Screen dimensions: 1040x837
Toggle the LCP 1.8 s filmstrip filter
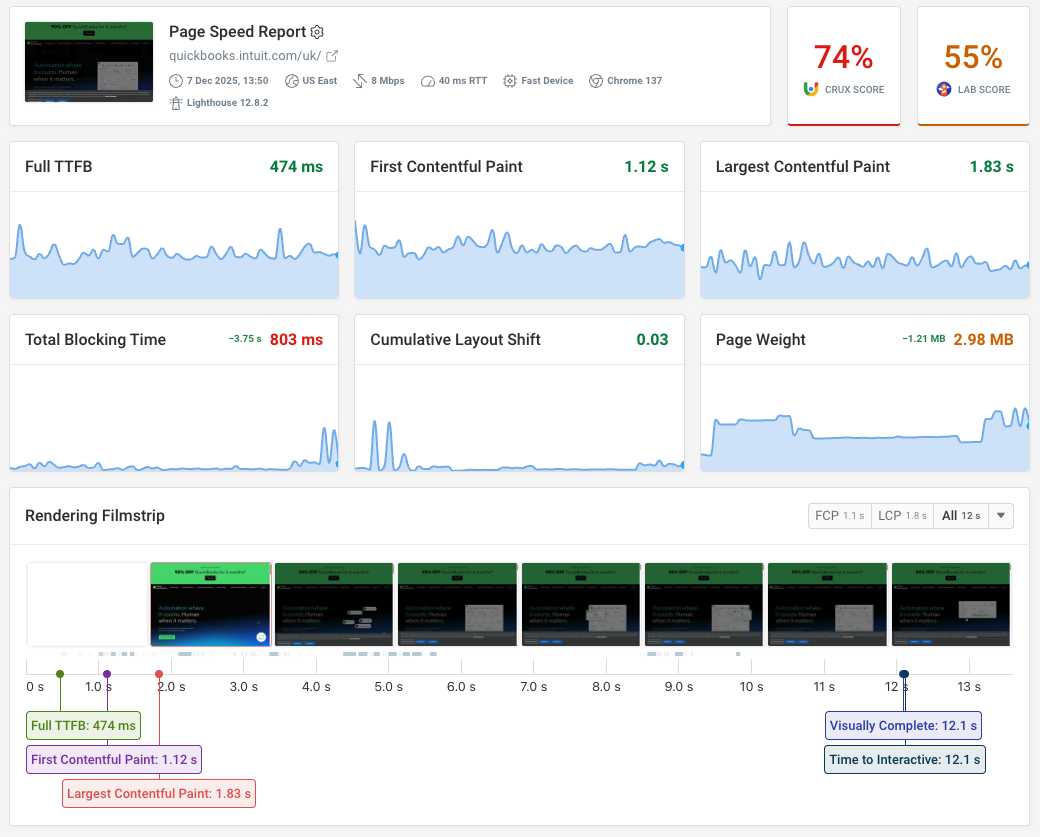(x=902, y=515)
